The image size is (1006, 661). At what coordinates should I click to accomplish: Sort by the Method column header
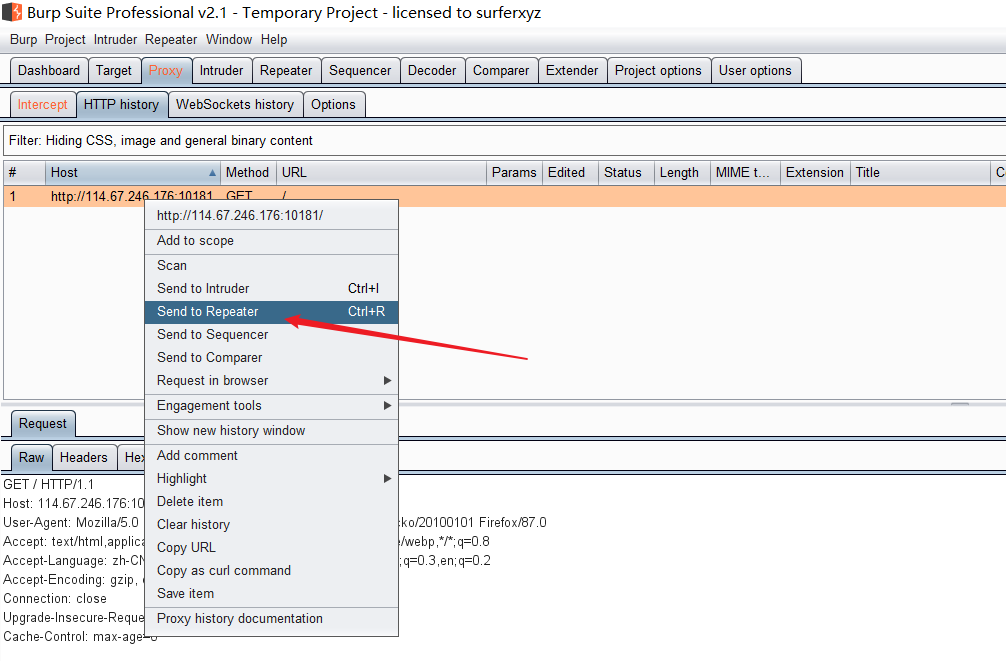(248, 173)
